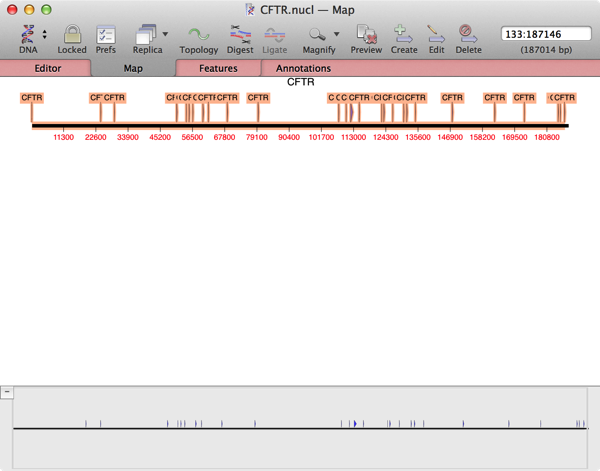Image resolution: width=600 pixels, height=471 pixels.
Task: Go to the Annotations tab
Action: [303, 69]
